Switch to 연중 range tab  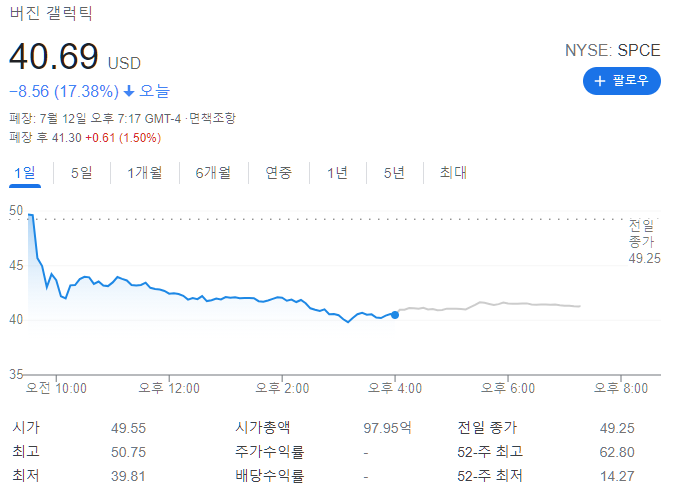click(279, 173)
